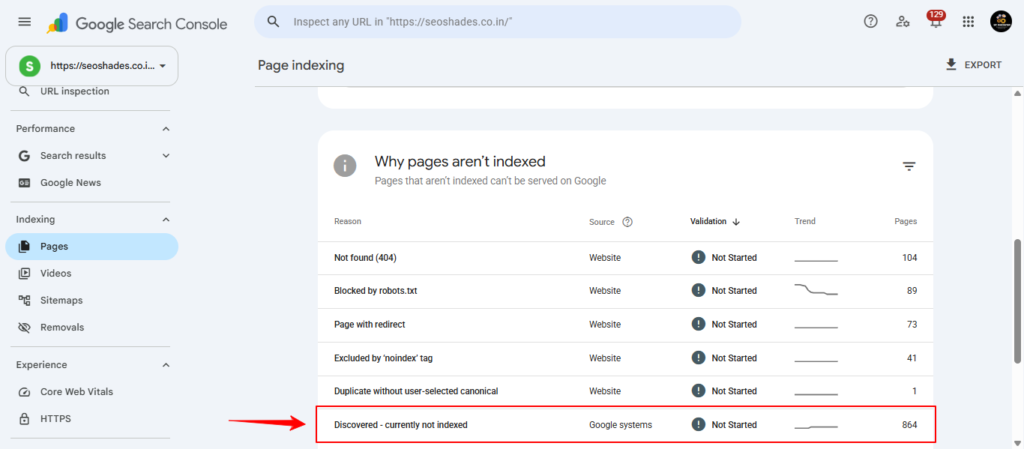This screenshot has width=1024, height=449.
Task: Click the 864 pages count
Action: [909, 425]
